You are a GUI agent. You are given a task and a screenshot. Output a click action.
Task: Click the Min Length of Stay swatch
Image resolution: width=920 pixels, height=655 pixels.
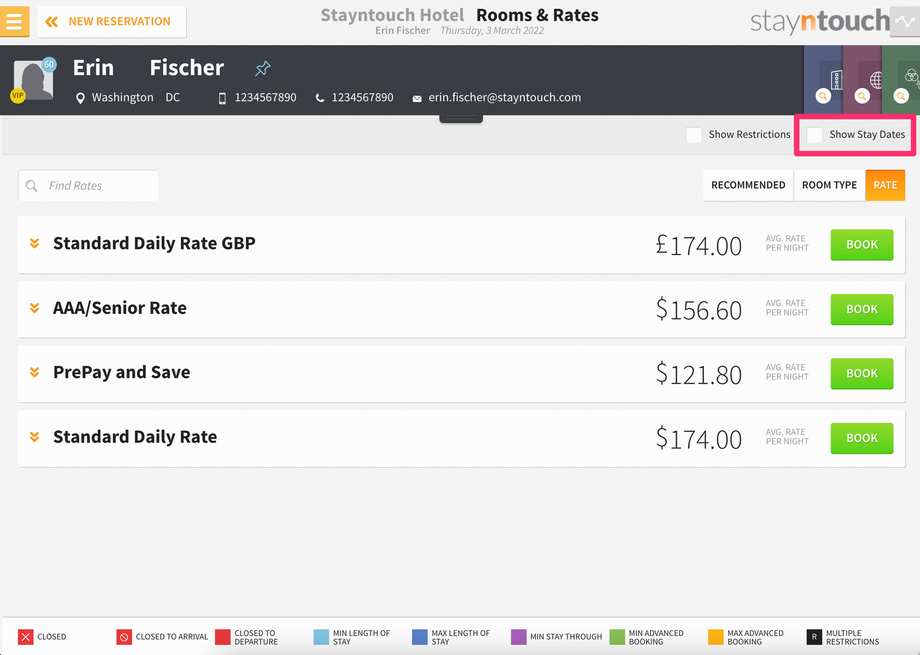pyautogui.click(x=321, y=637)
